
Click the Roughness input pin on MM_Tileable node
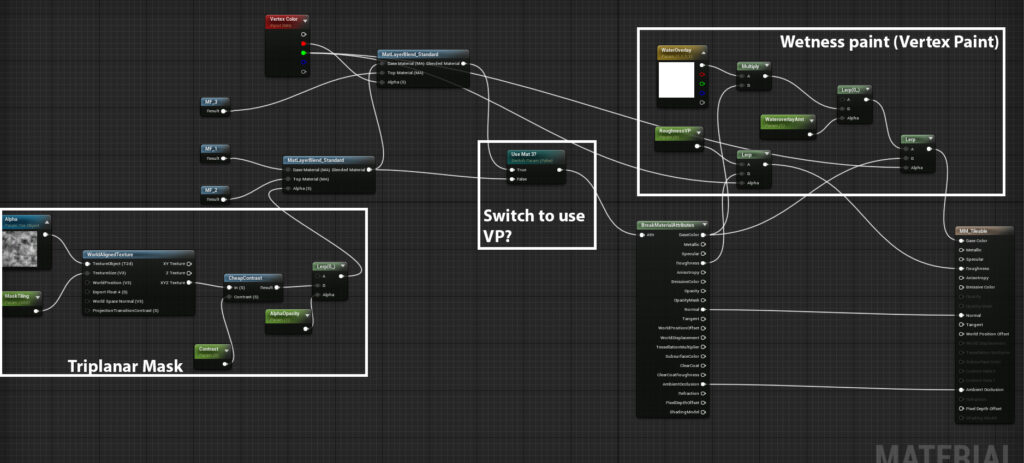click(x=959, y=268)
